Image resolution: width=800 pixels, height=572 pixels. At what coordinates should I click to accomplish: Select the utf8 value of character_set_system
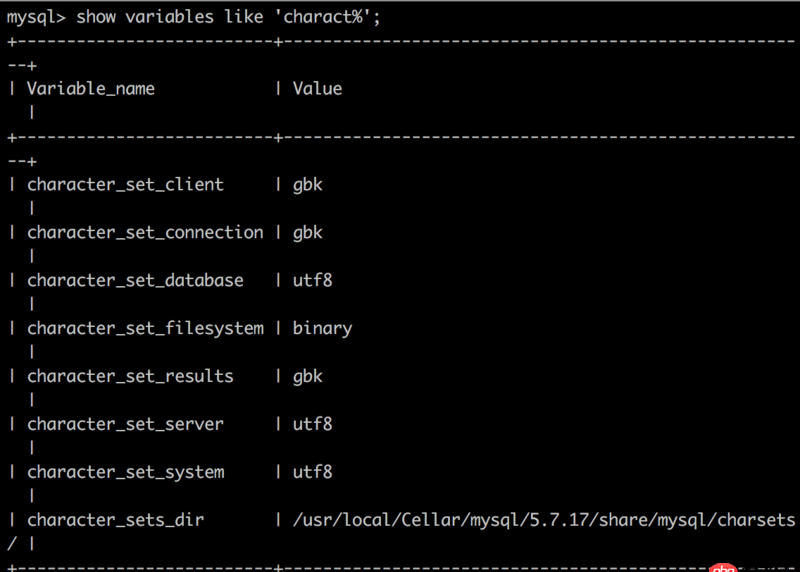(312, 473)
